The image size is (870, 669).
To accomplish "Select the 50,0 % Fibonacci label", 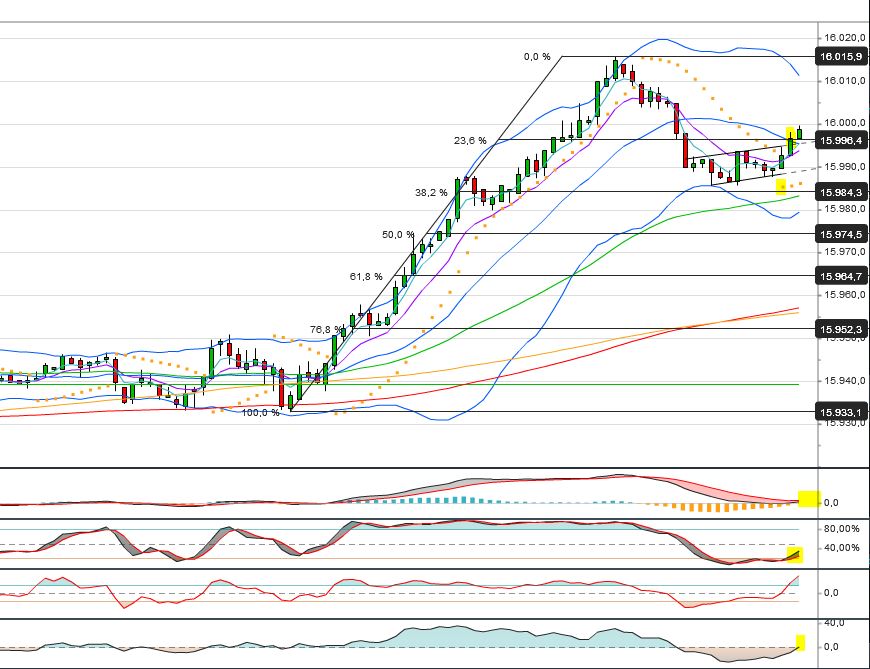I will [398, 235].
